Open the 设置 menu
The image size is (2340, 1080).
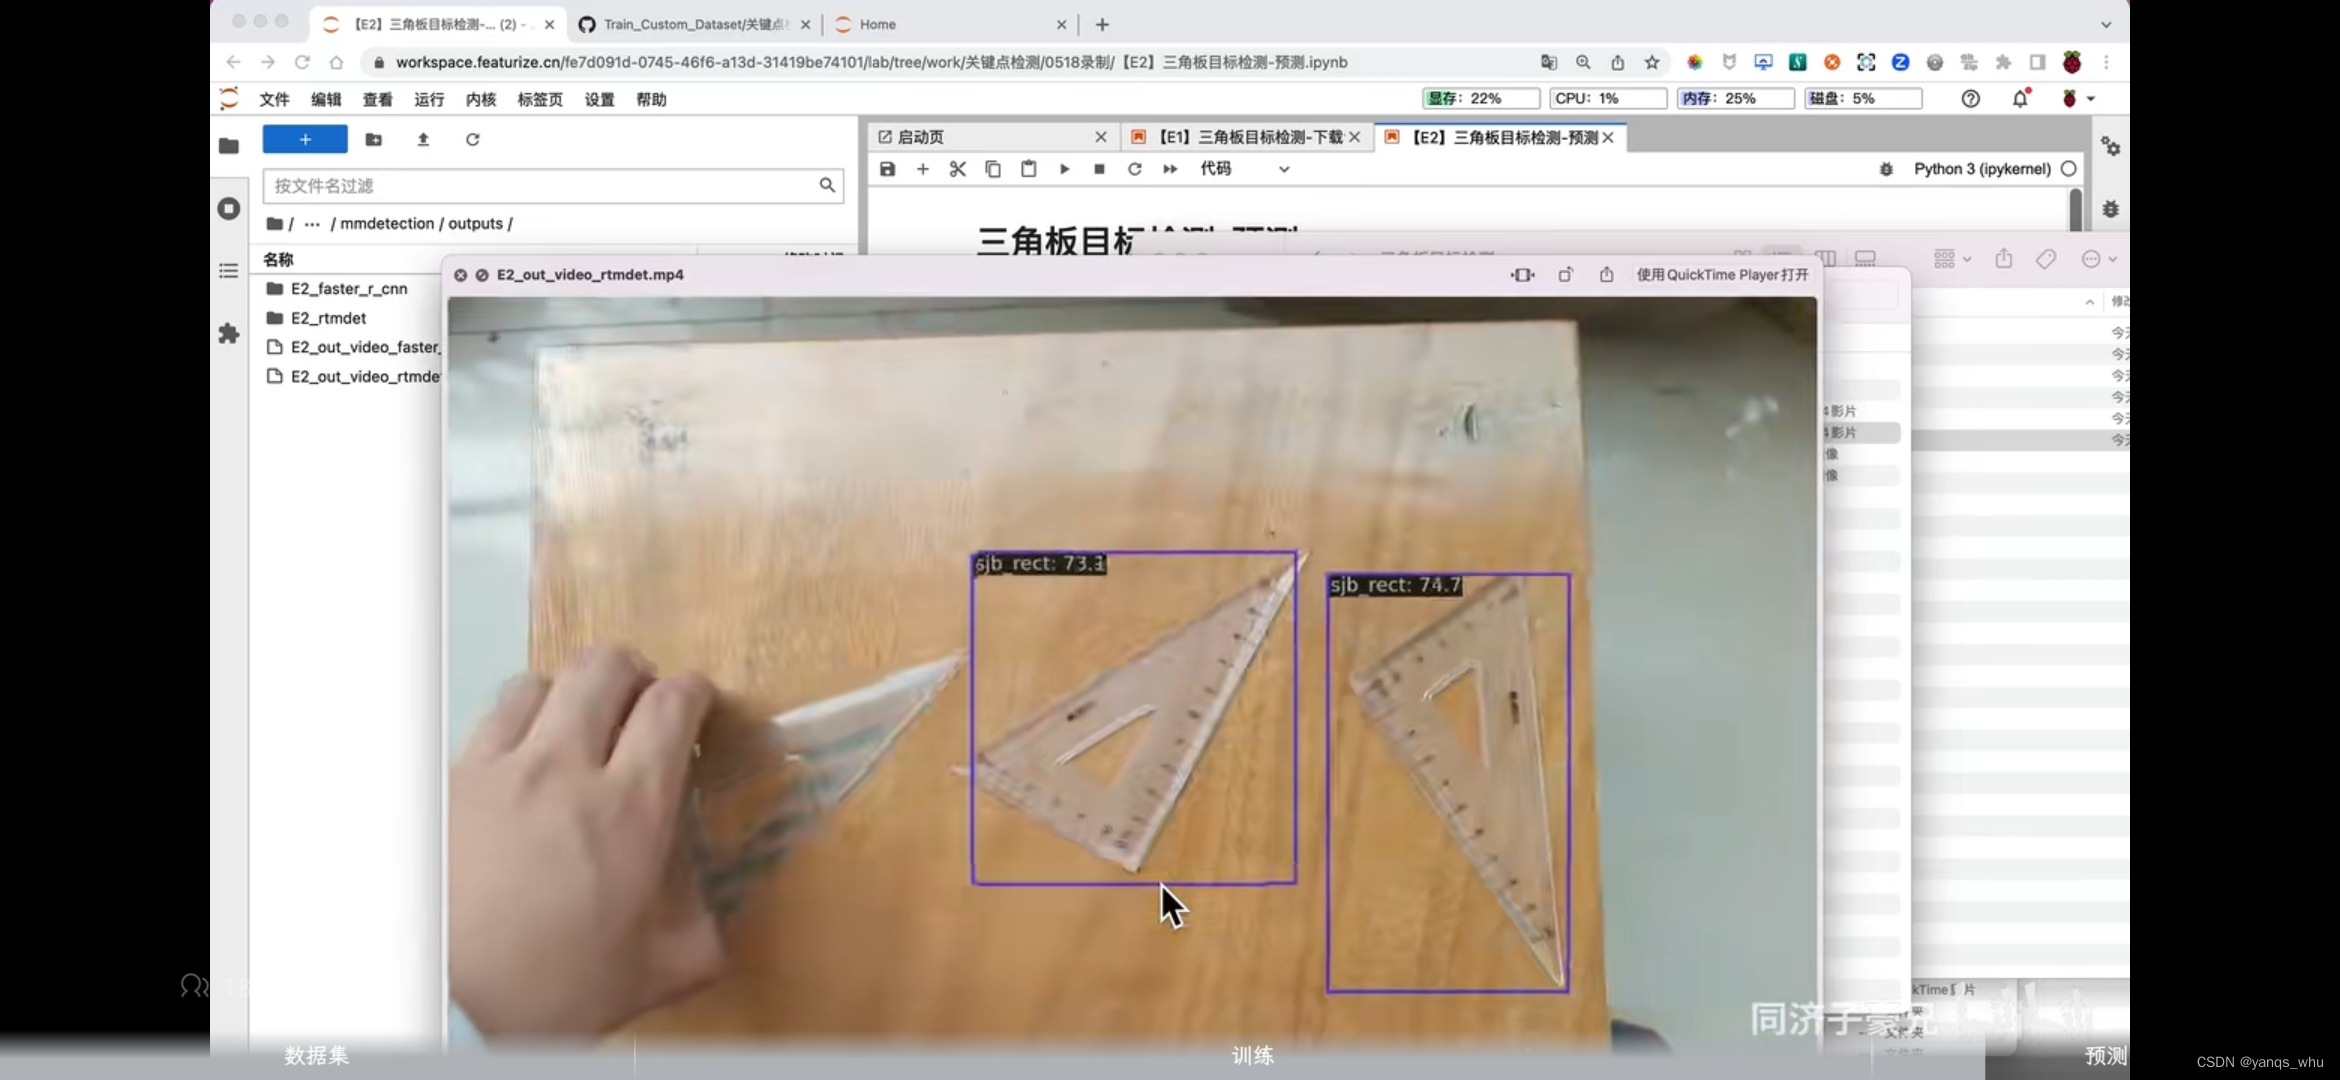coord(599,99)
